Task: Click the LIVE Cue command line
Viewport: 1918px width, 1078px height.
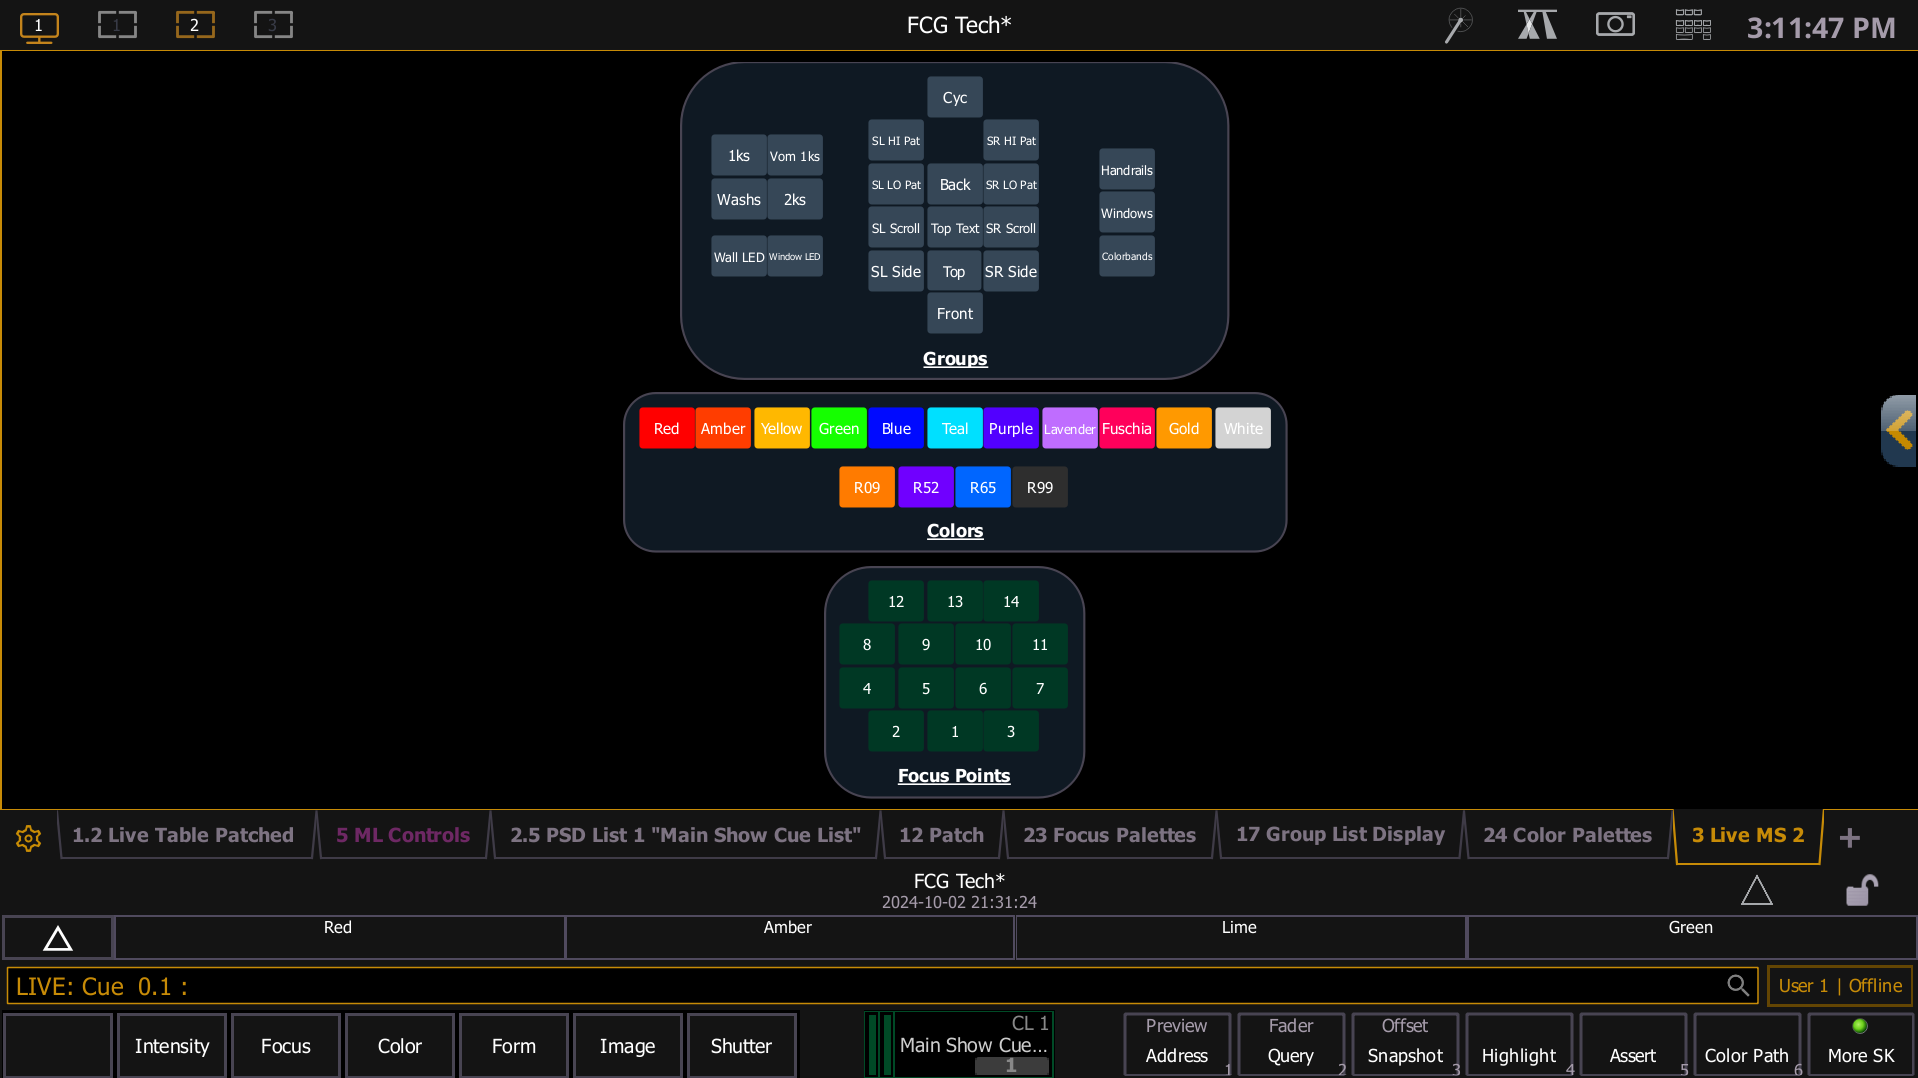Action: tap(860, 986)
